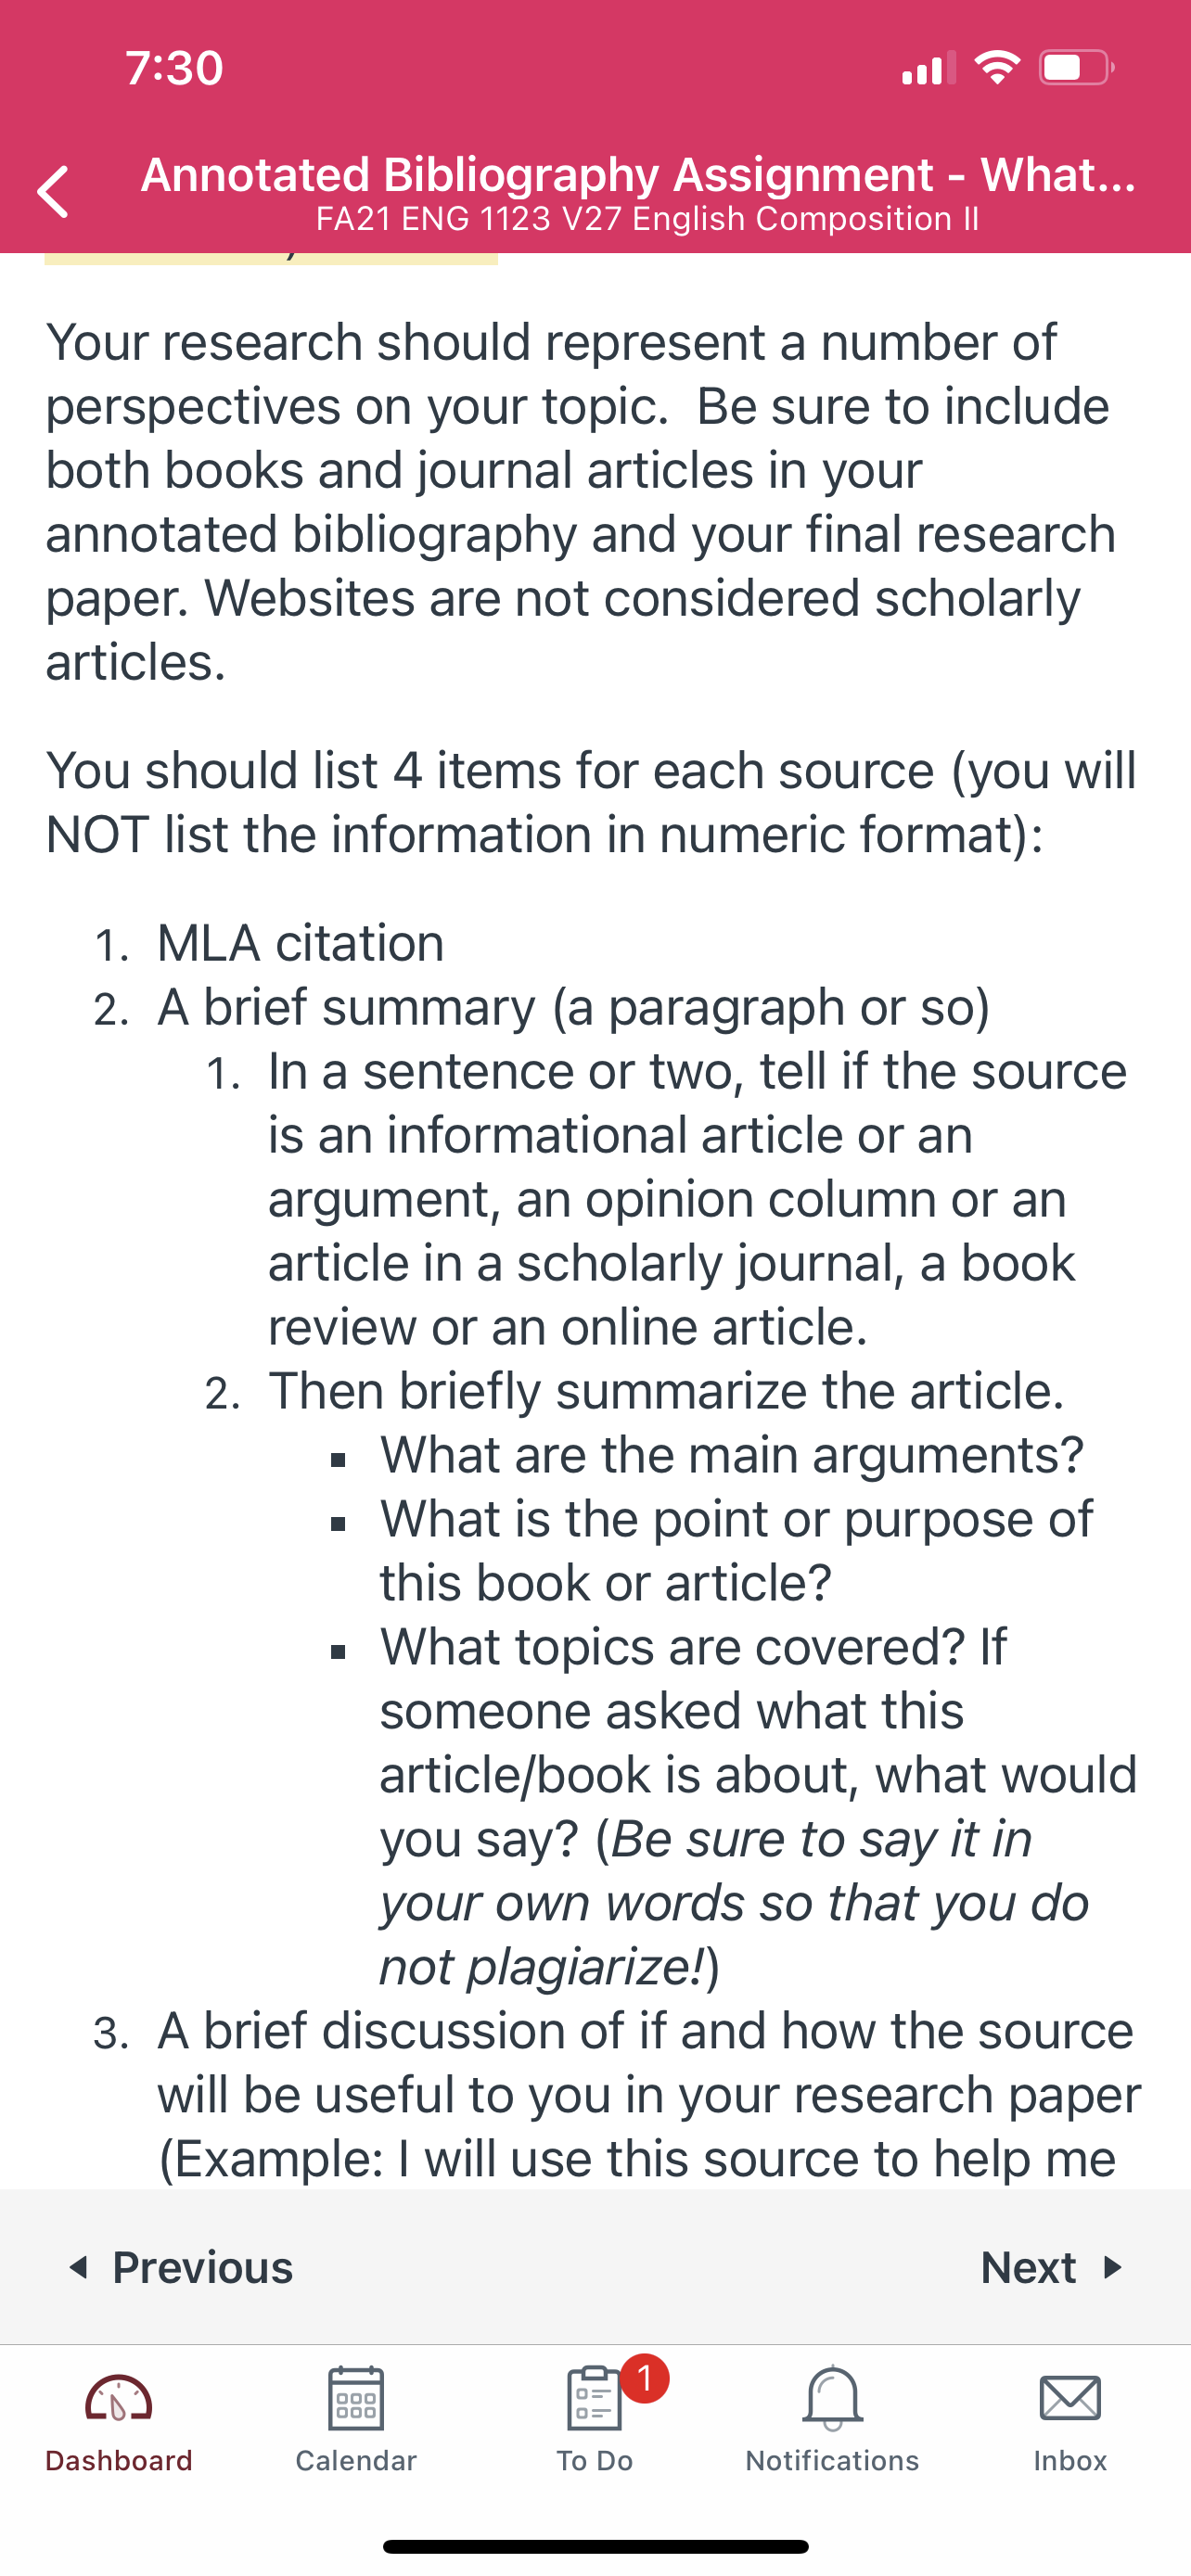The image size is (1191, 2576).
Task: Tap the cellular signal bars
Action: click(x=928, y=68)
